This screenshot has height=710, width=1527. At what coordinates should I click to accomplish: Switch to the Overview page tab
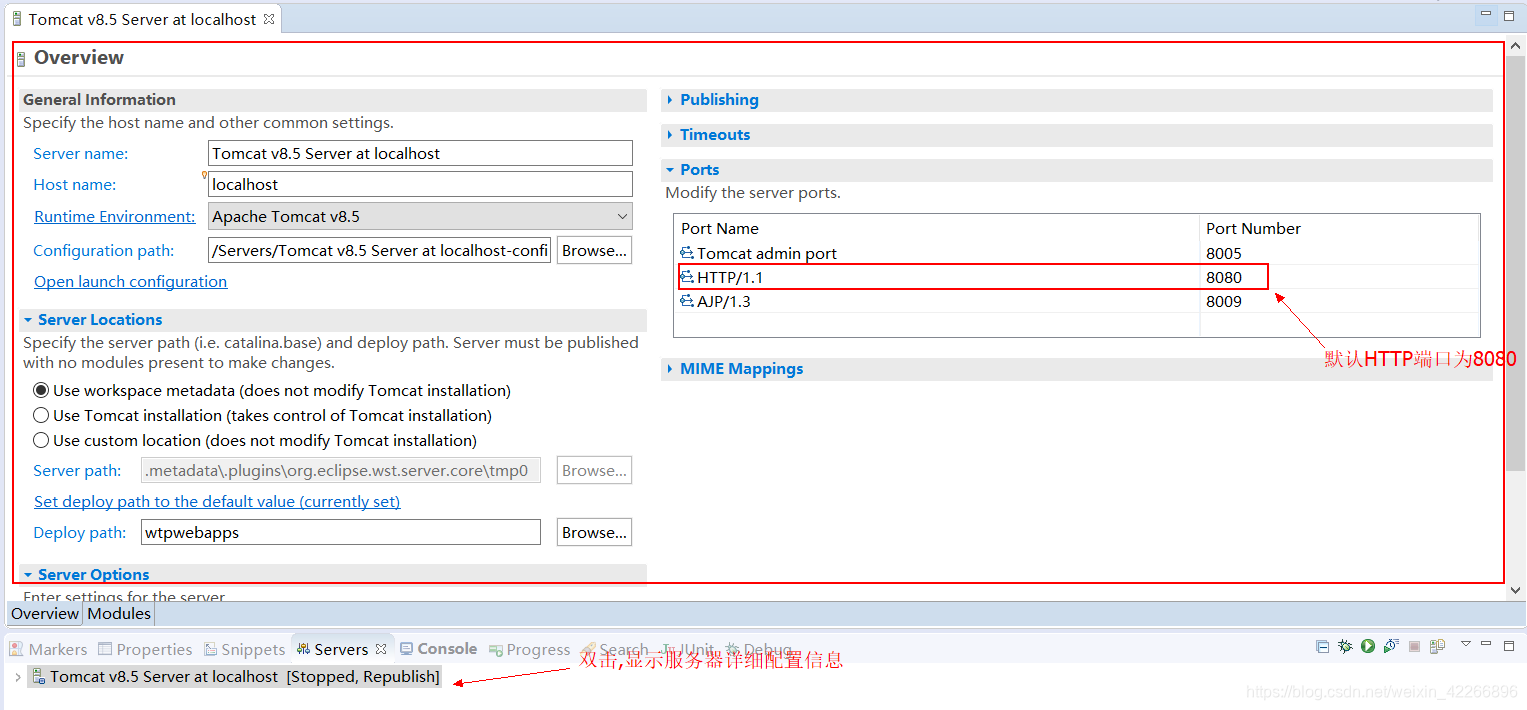click(45, 614)
